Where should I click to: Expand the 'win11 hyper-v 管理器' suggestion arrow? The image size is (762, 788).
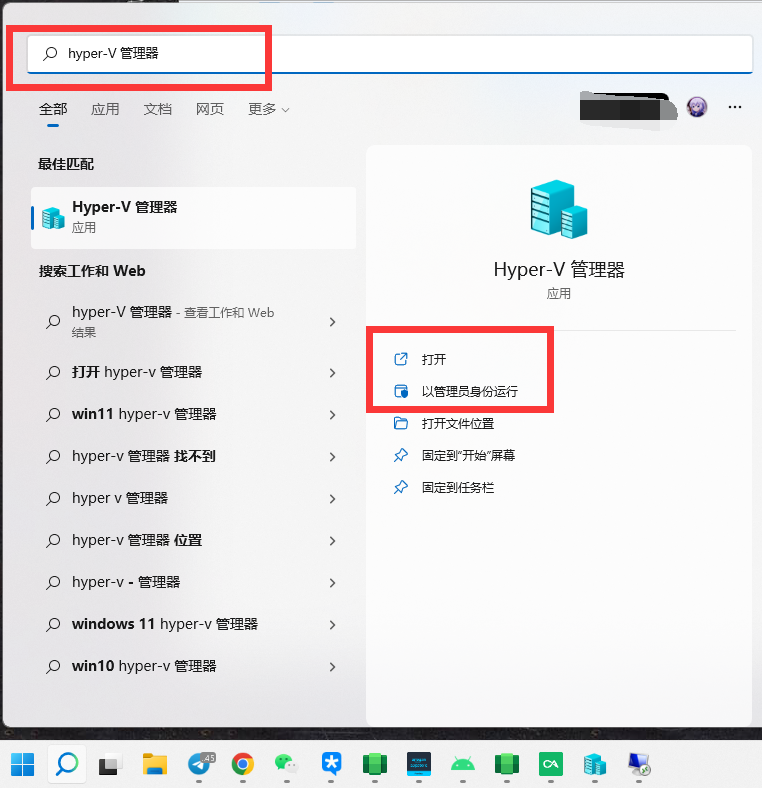[x=332, y=415]
